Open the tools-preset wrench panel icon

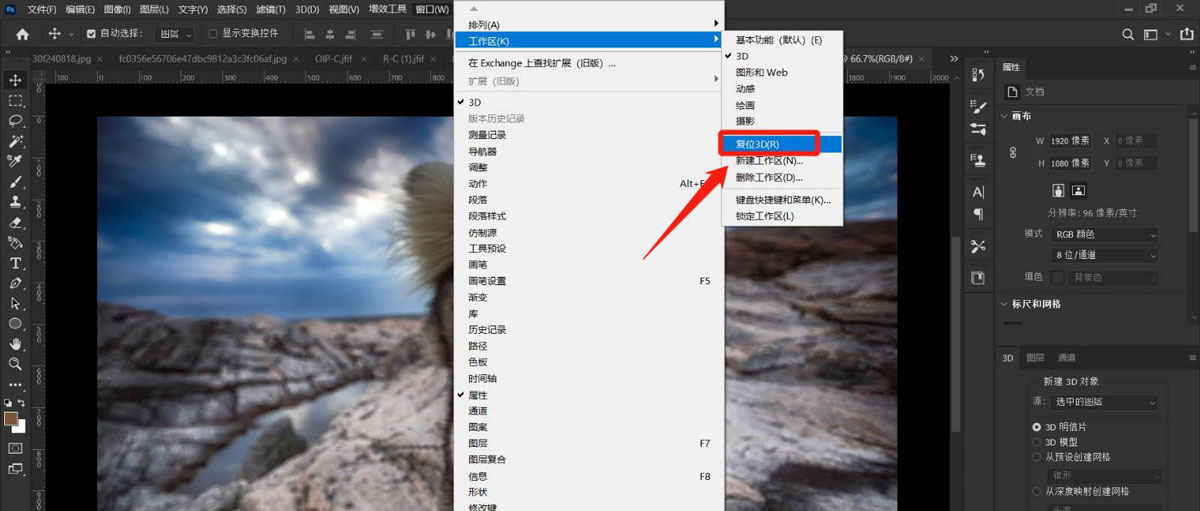click(978, 246)
